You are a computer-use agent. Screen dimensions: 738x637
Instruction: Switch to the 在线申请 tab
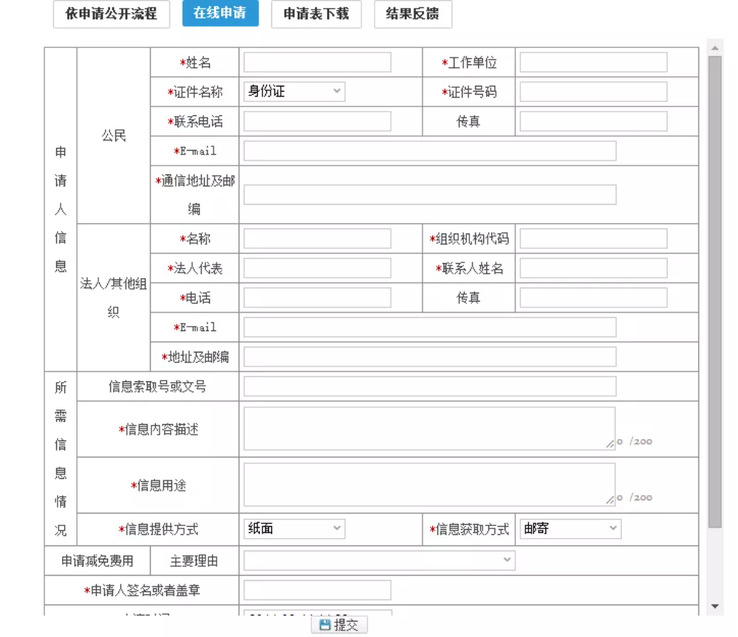[220, 14]
